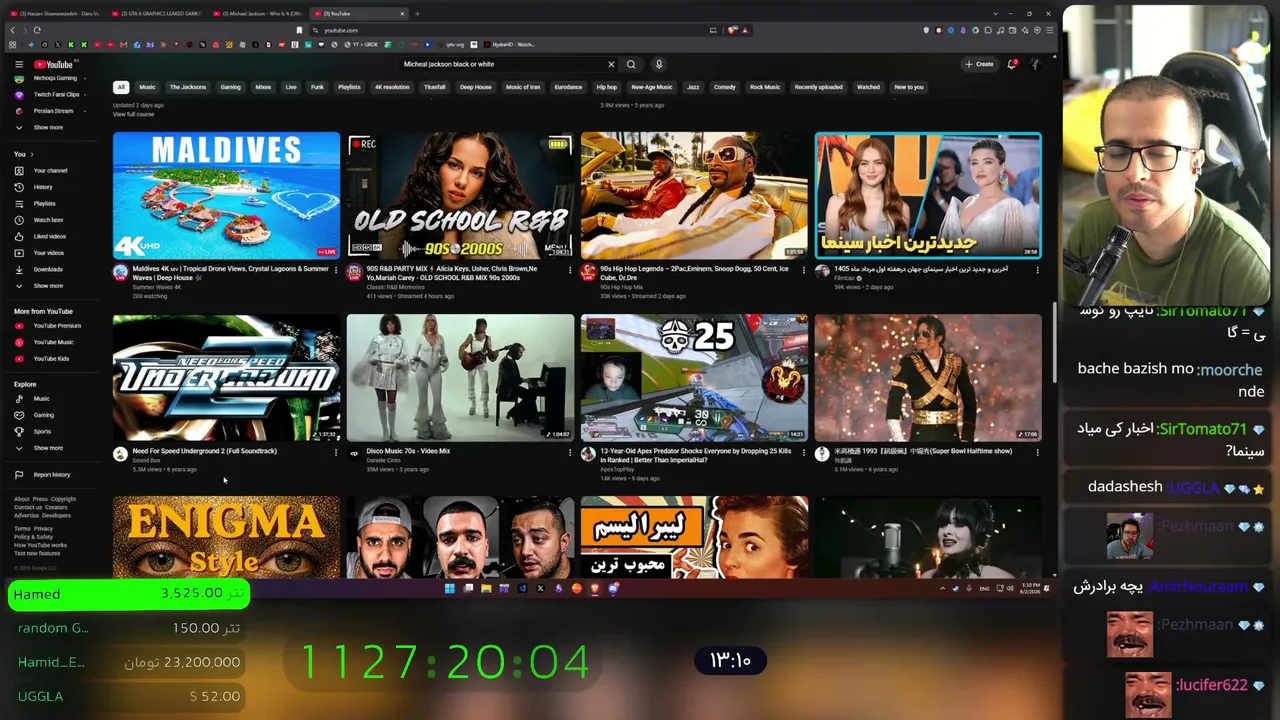Select the Music filter chip
Screen dimensions: 1280x720
click(147, 87)
